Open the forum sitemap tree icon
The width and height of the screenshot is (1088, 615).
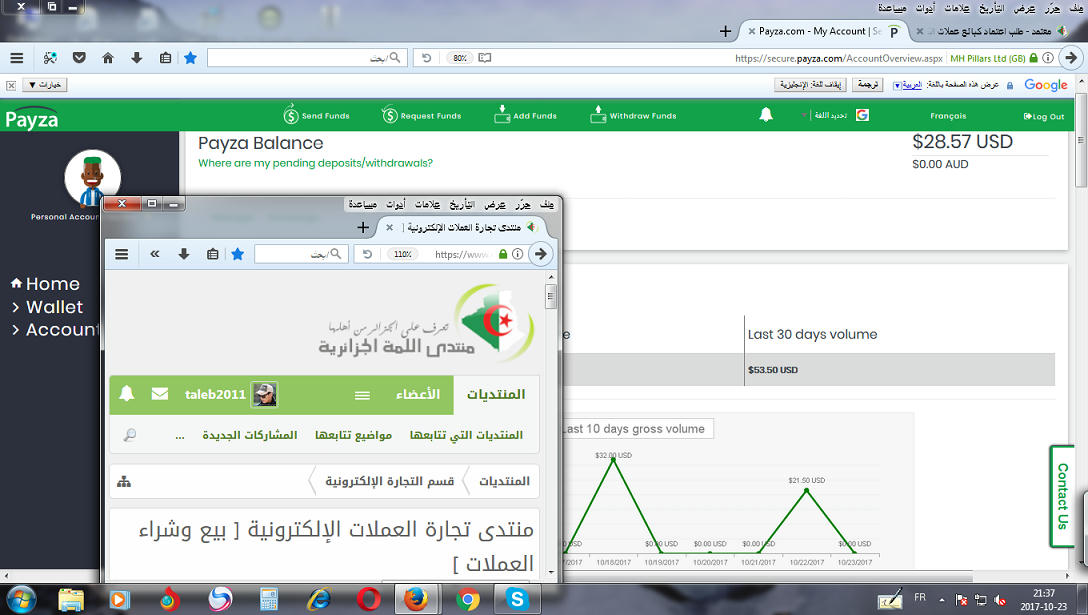point(124,482)
